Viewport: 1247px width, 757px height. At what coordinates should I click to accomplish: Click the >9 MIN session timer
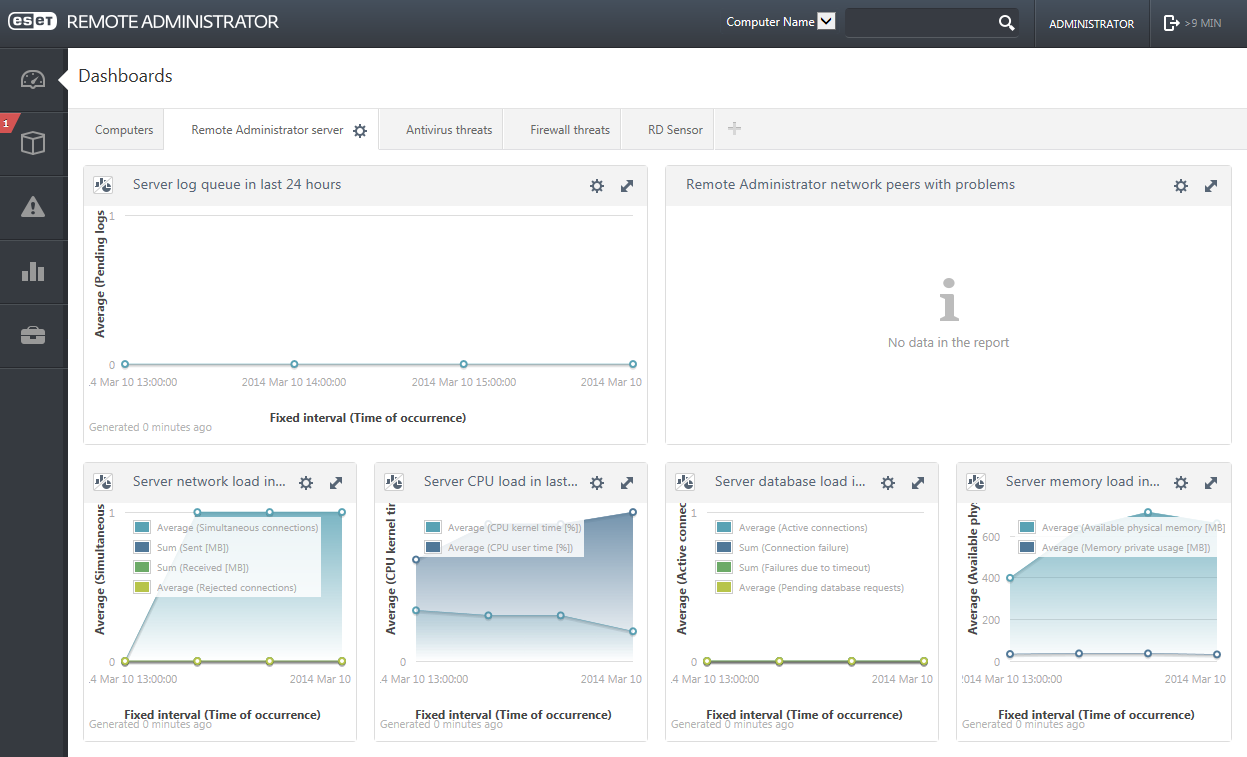(x=1203, y=24)
